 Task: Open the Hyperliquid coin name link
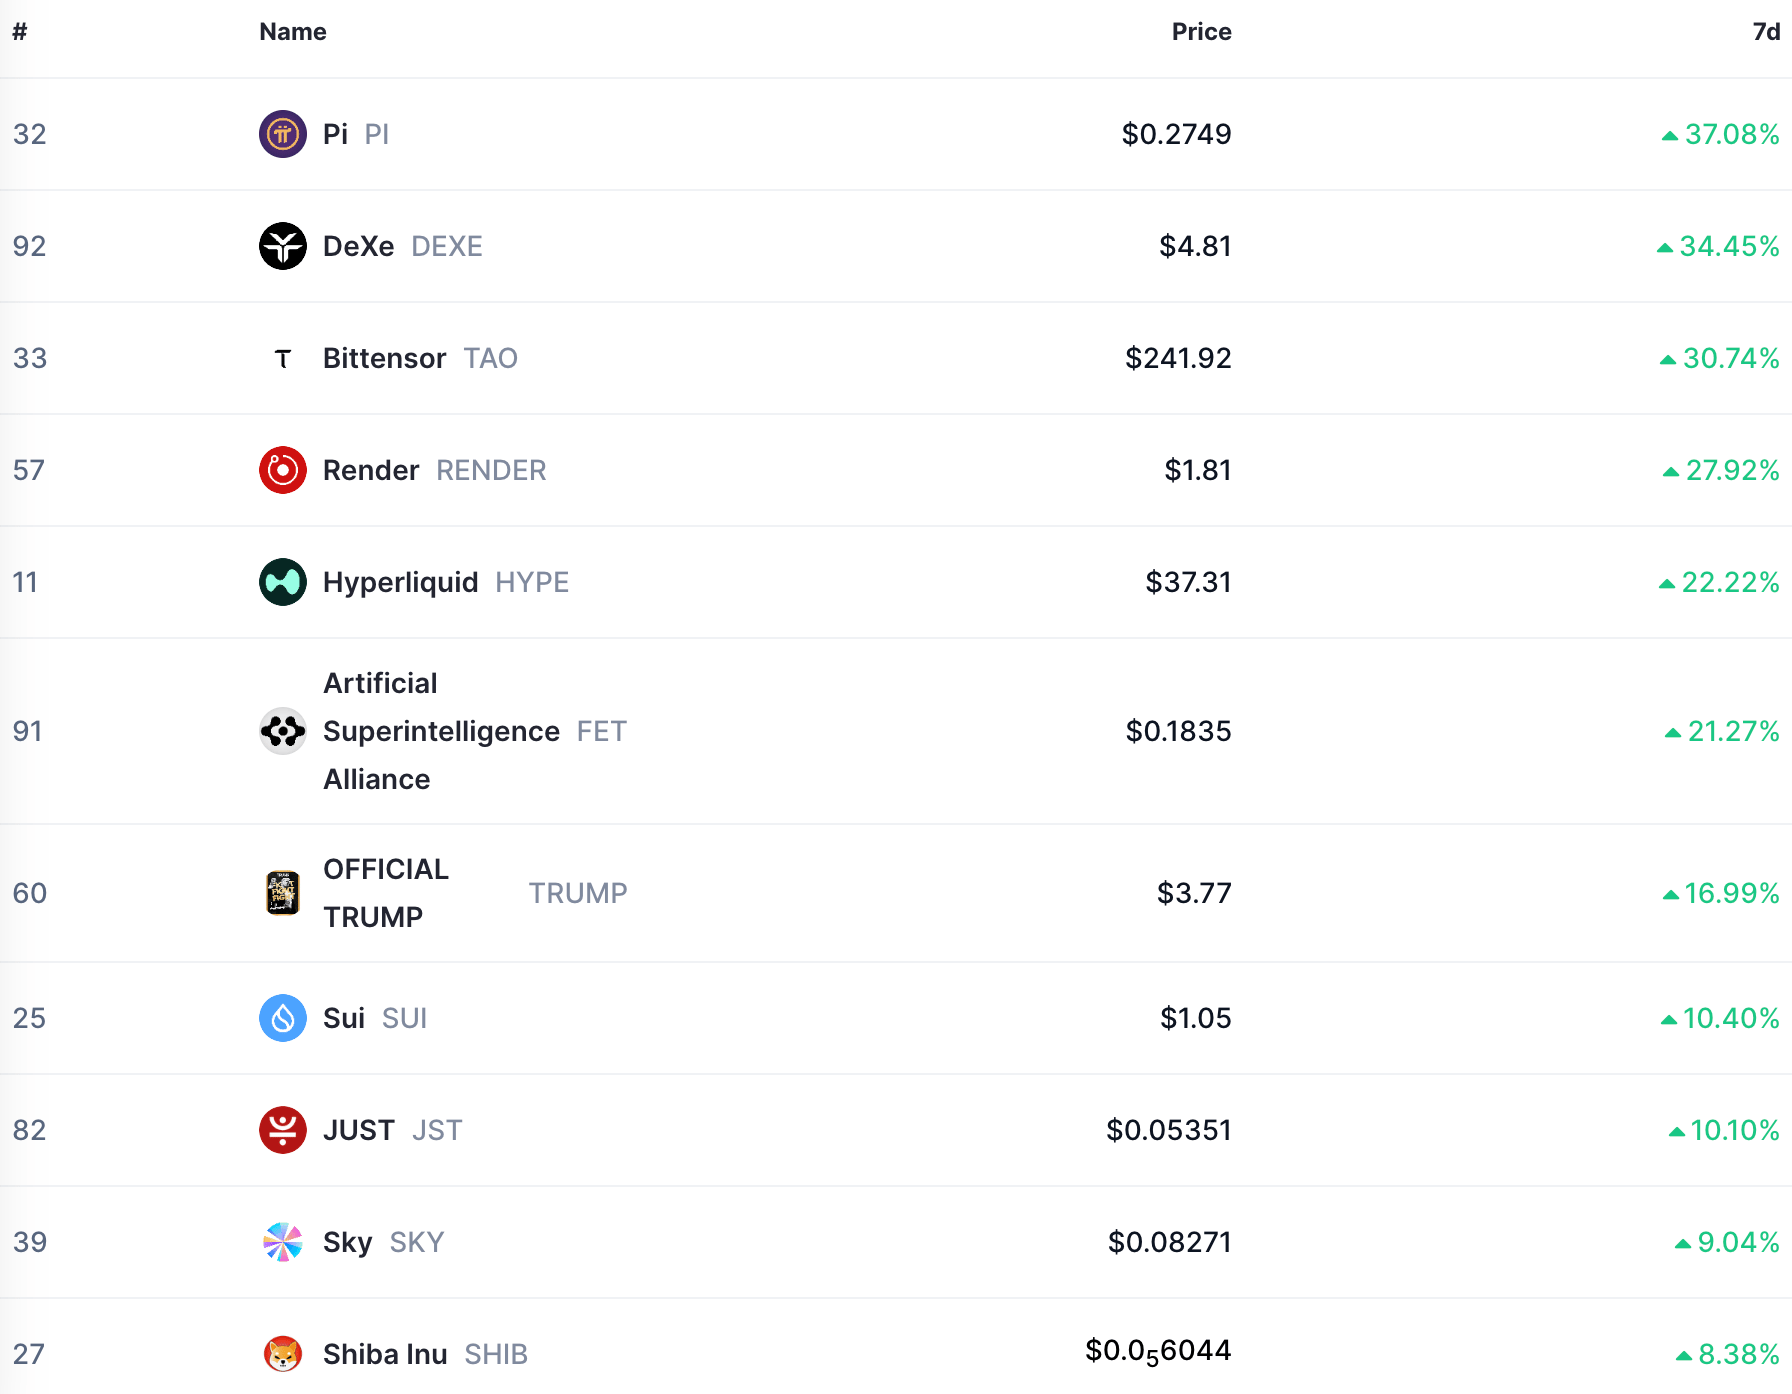pos(400,582)
